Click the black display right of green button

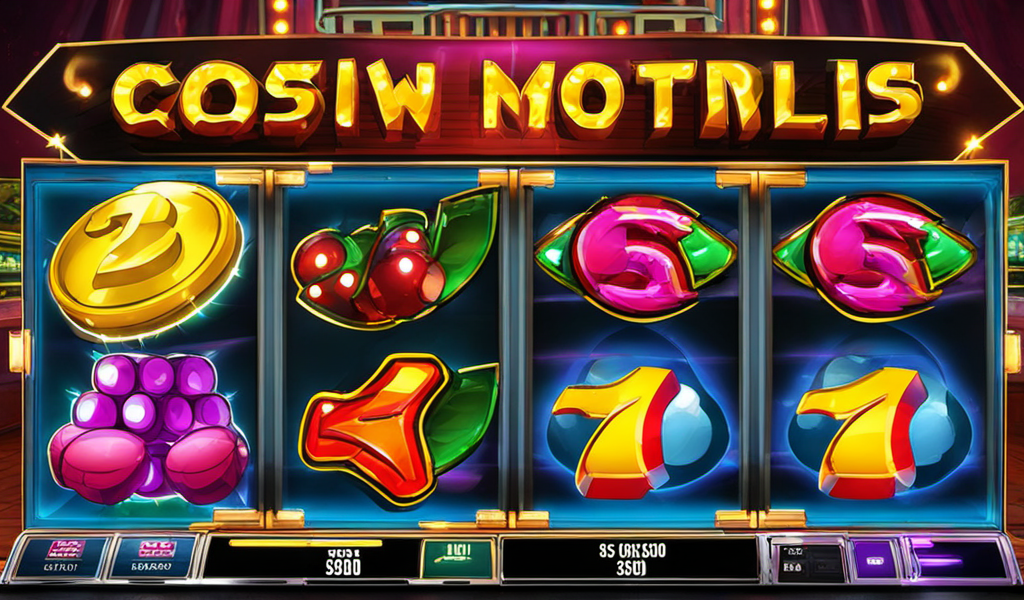point(631,560)
